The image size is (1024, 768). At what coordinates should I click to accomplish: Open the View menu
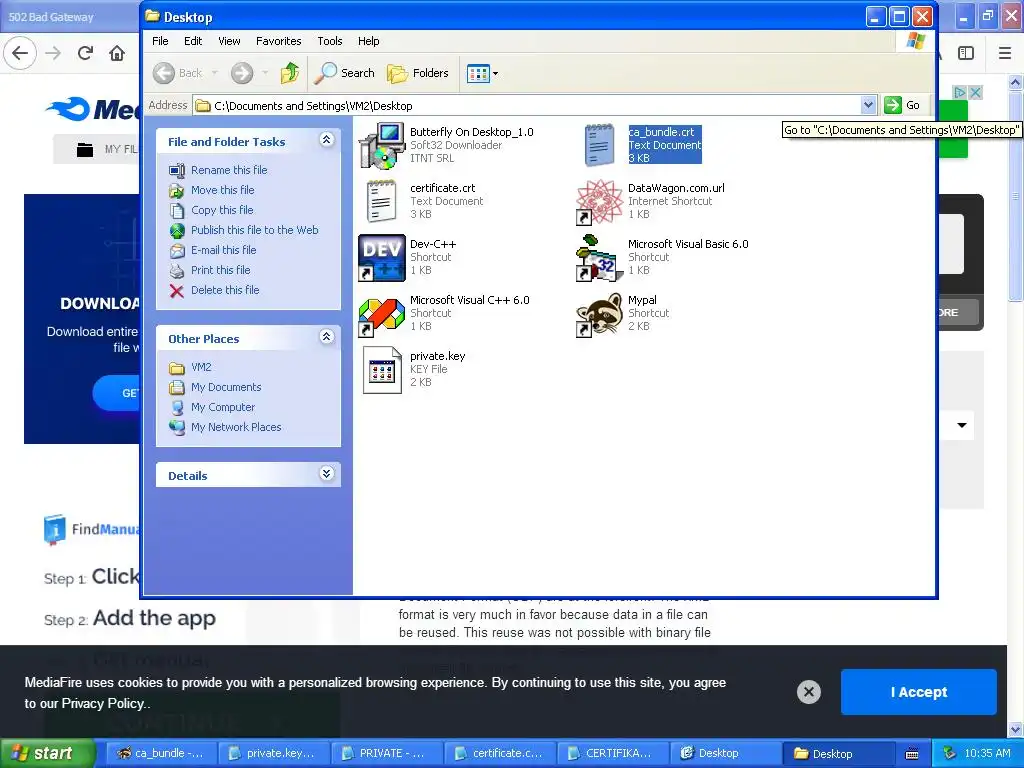point(229,41)
